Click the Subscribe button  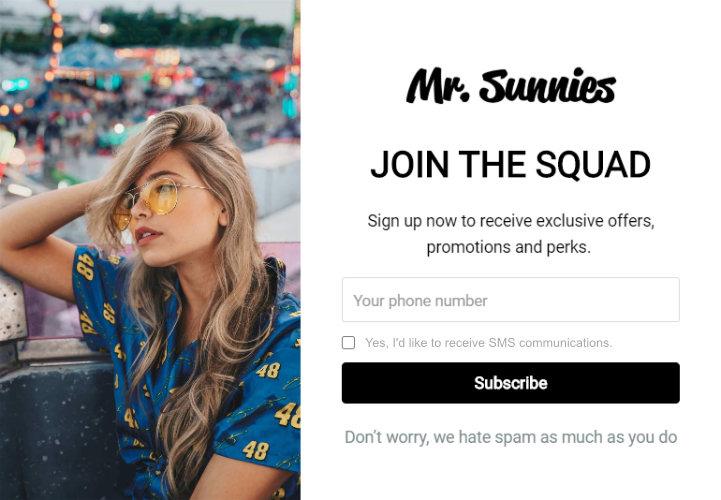(510, 383)
